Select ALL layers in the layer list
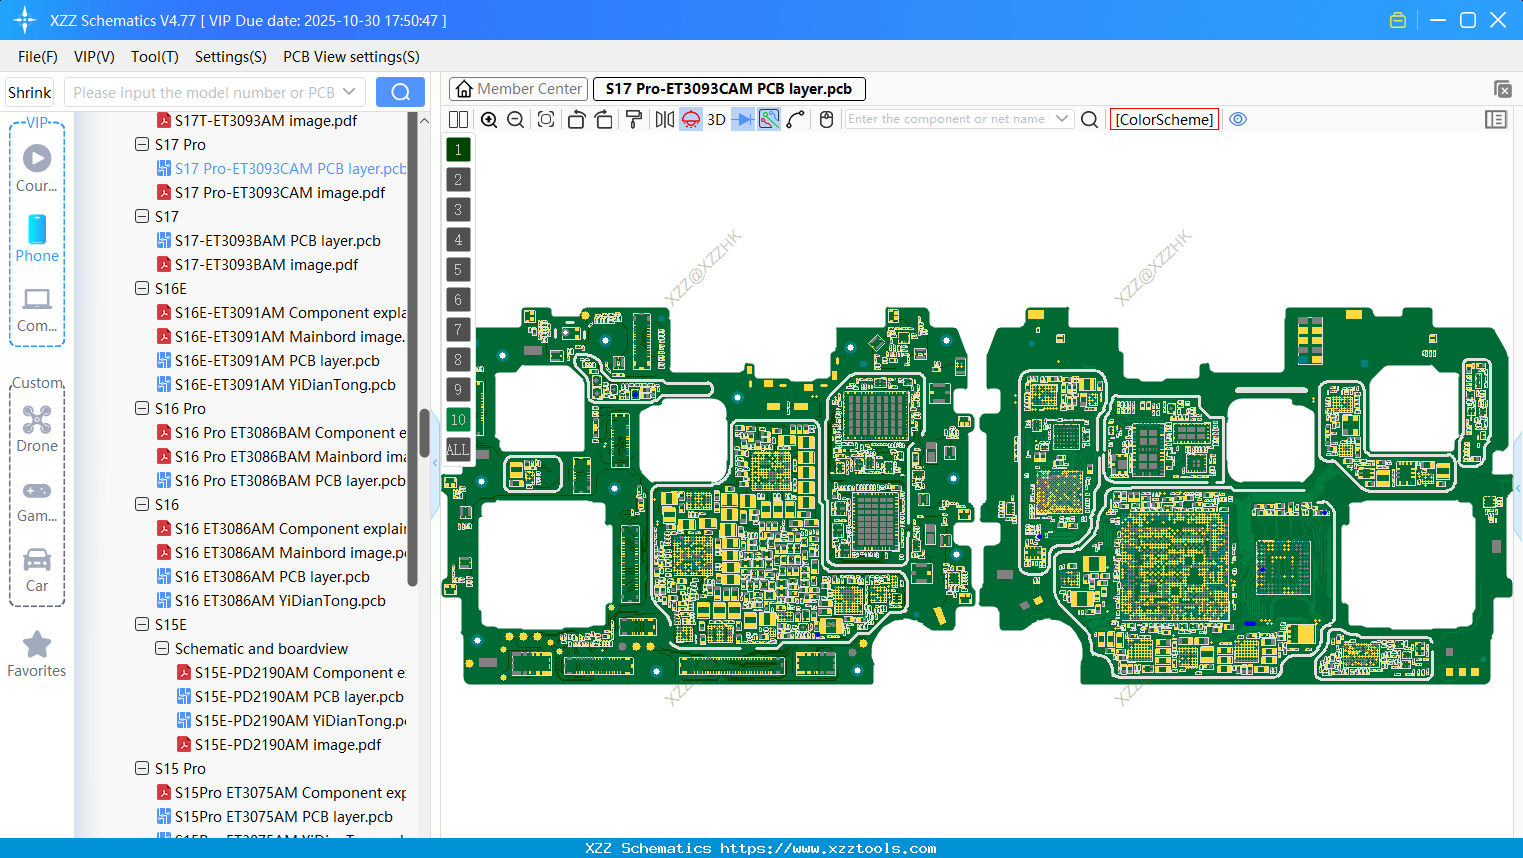This screenshot has width=1523, height=858. (x=457, y=449)
